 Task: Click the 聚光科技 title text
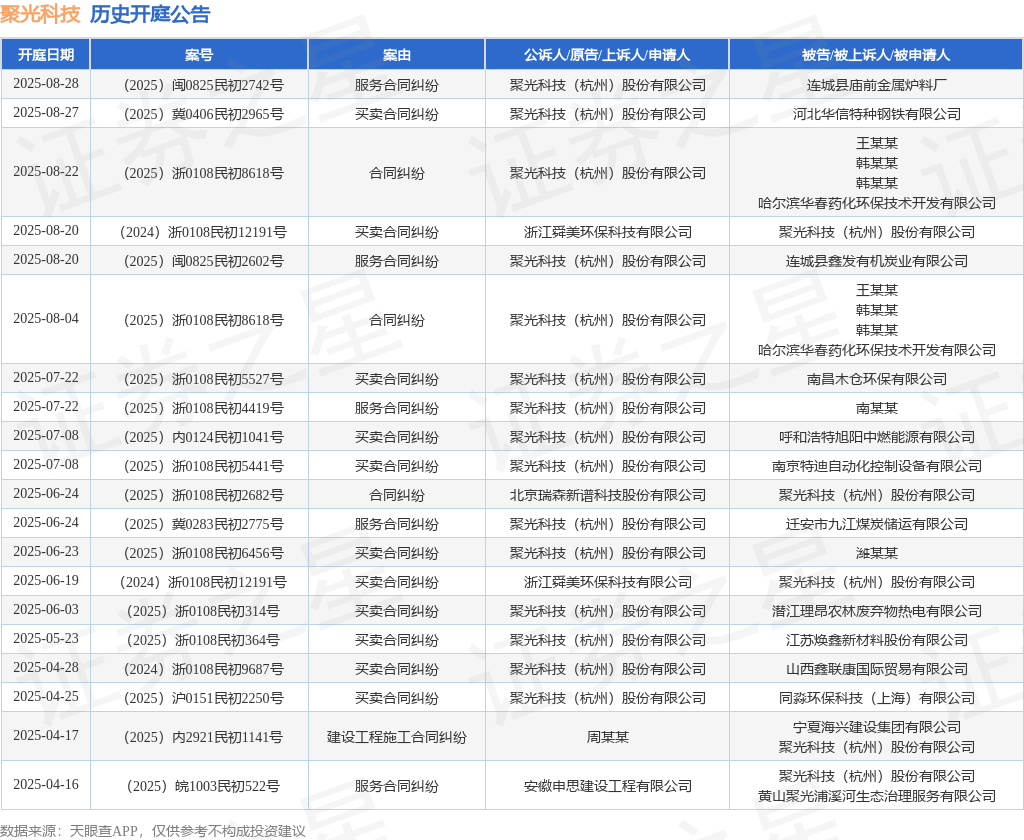pos(40,14)
